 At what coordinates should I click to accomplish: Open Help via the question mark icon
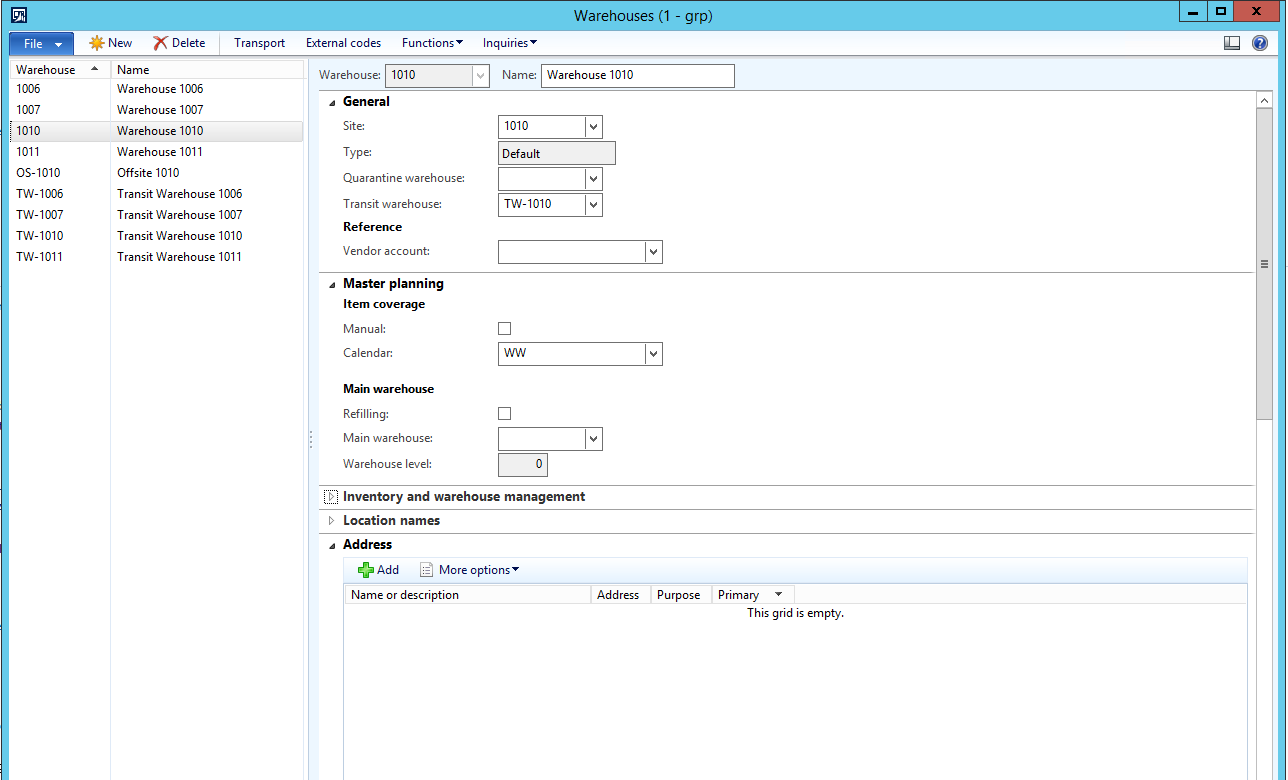coord(1258,42)
